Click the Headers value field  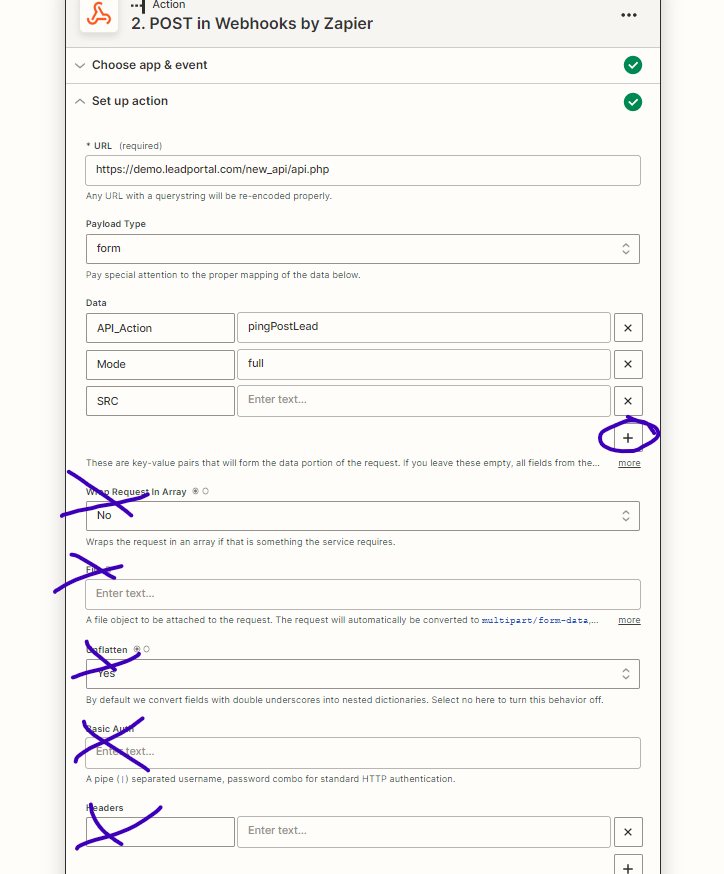(x=424, y=832)
